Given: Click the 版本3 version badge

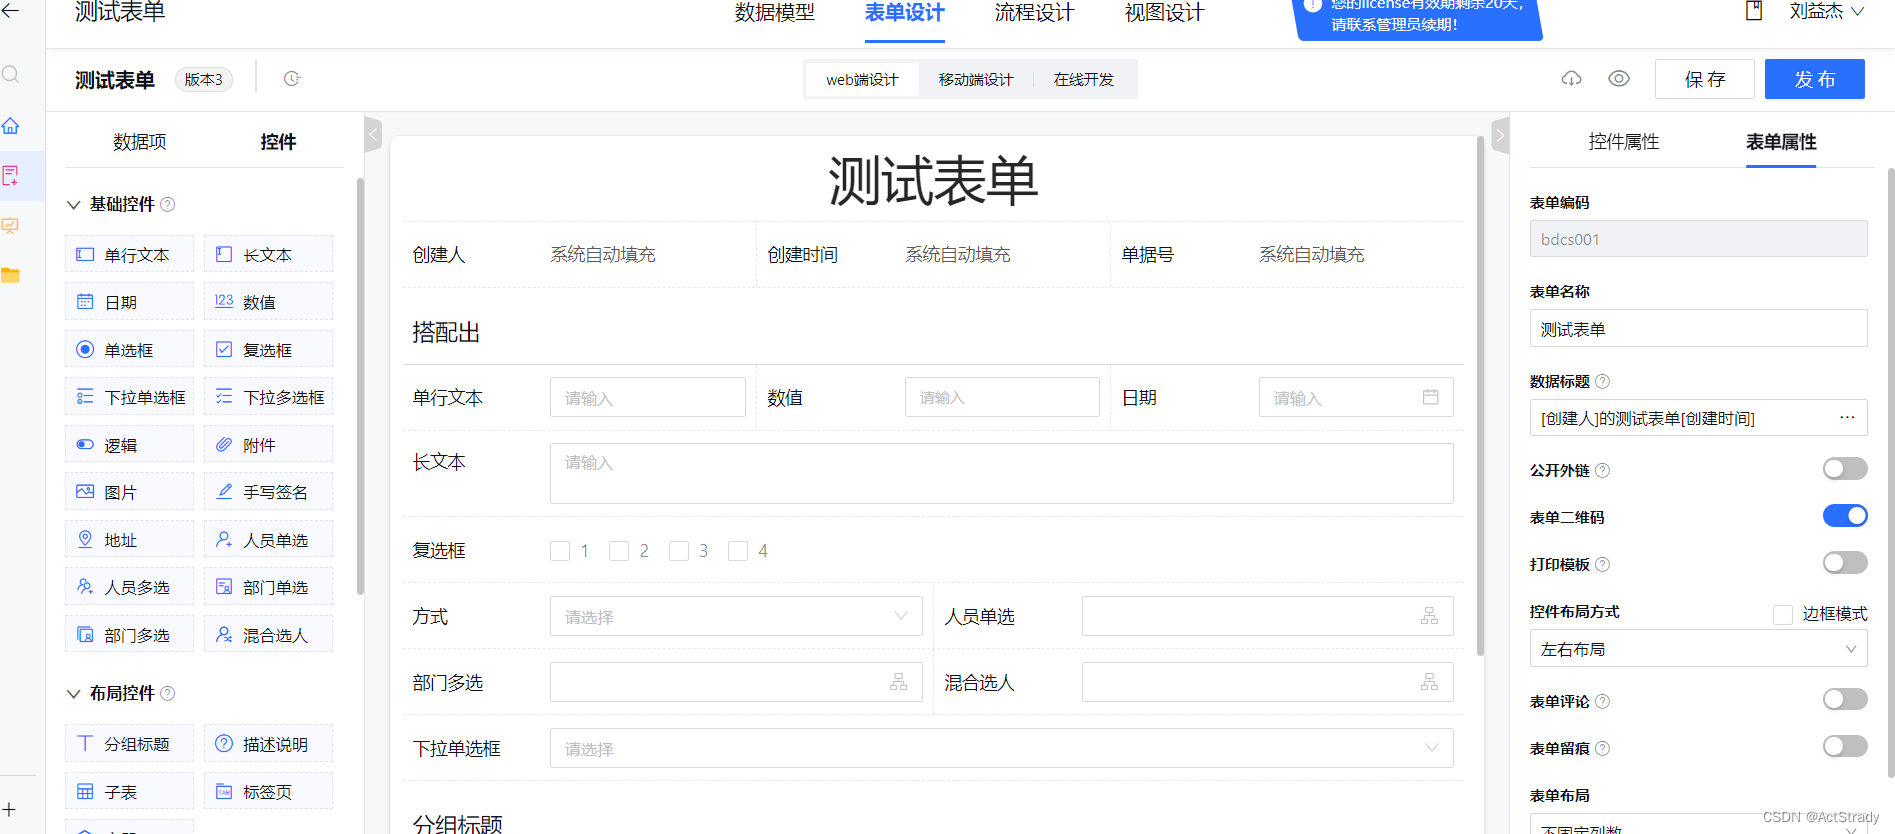Looking at the screenshot, I should 204,79.
